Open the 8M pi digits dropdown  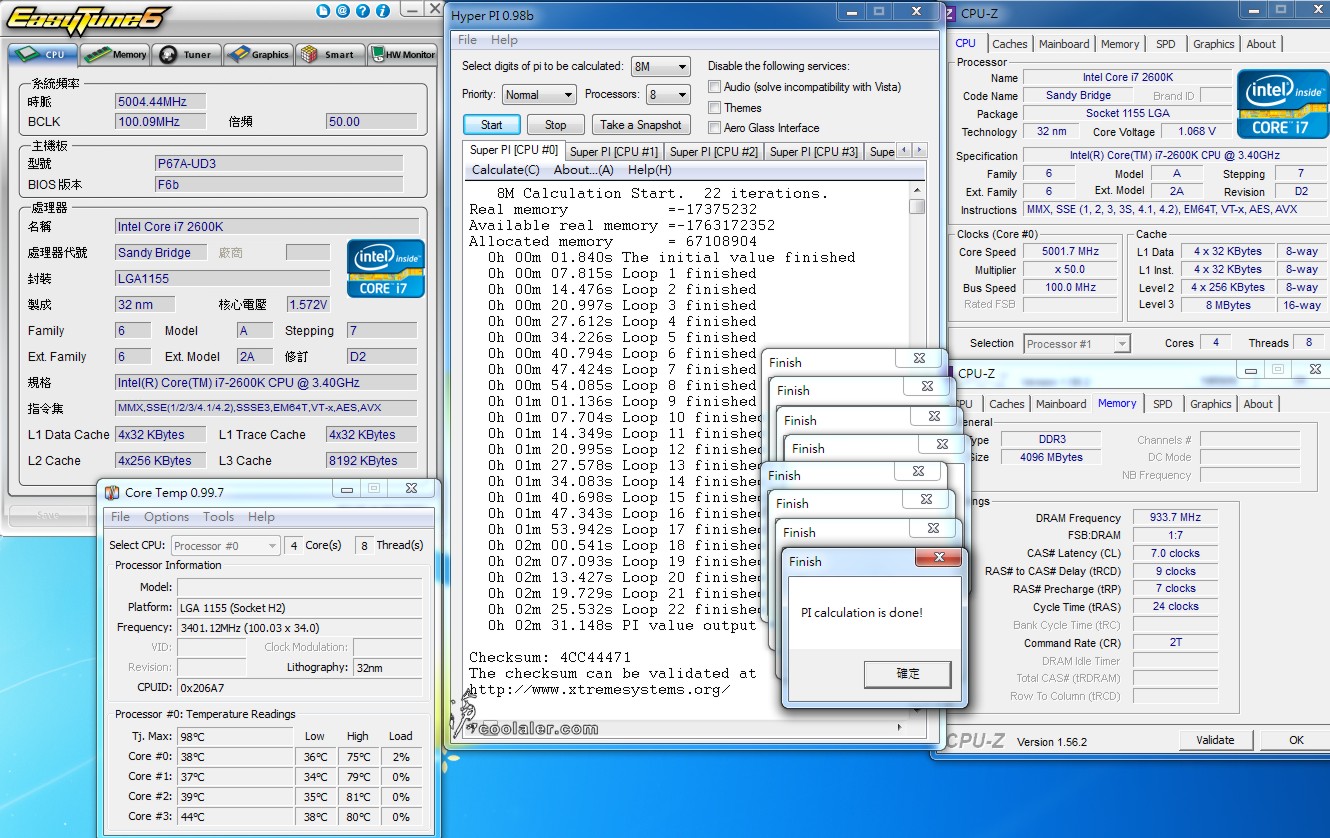pyautogui.click(x=661, y=66)
